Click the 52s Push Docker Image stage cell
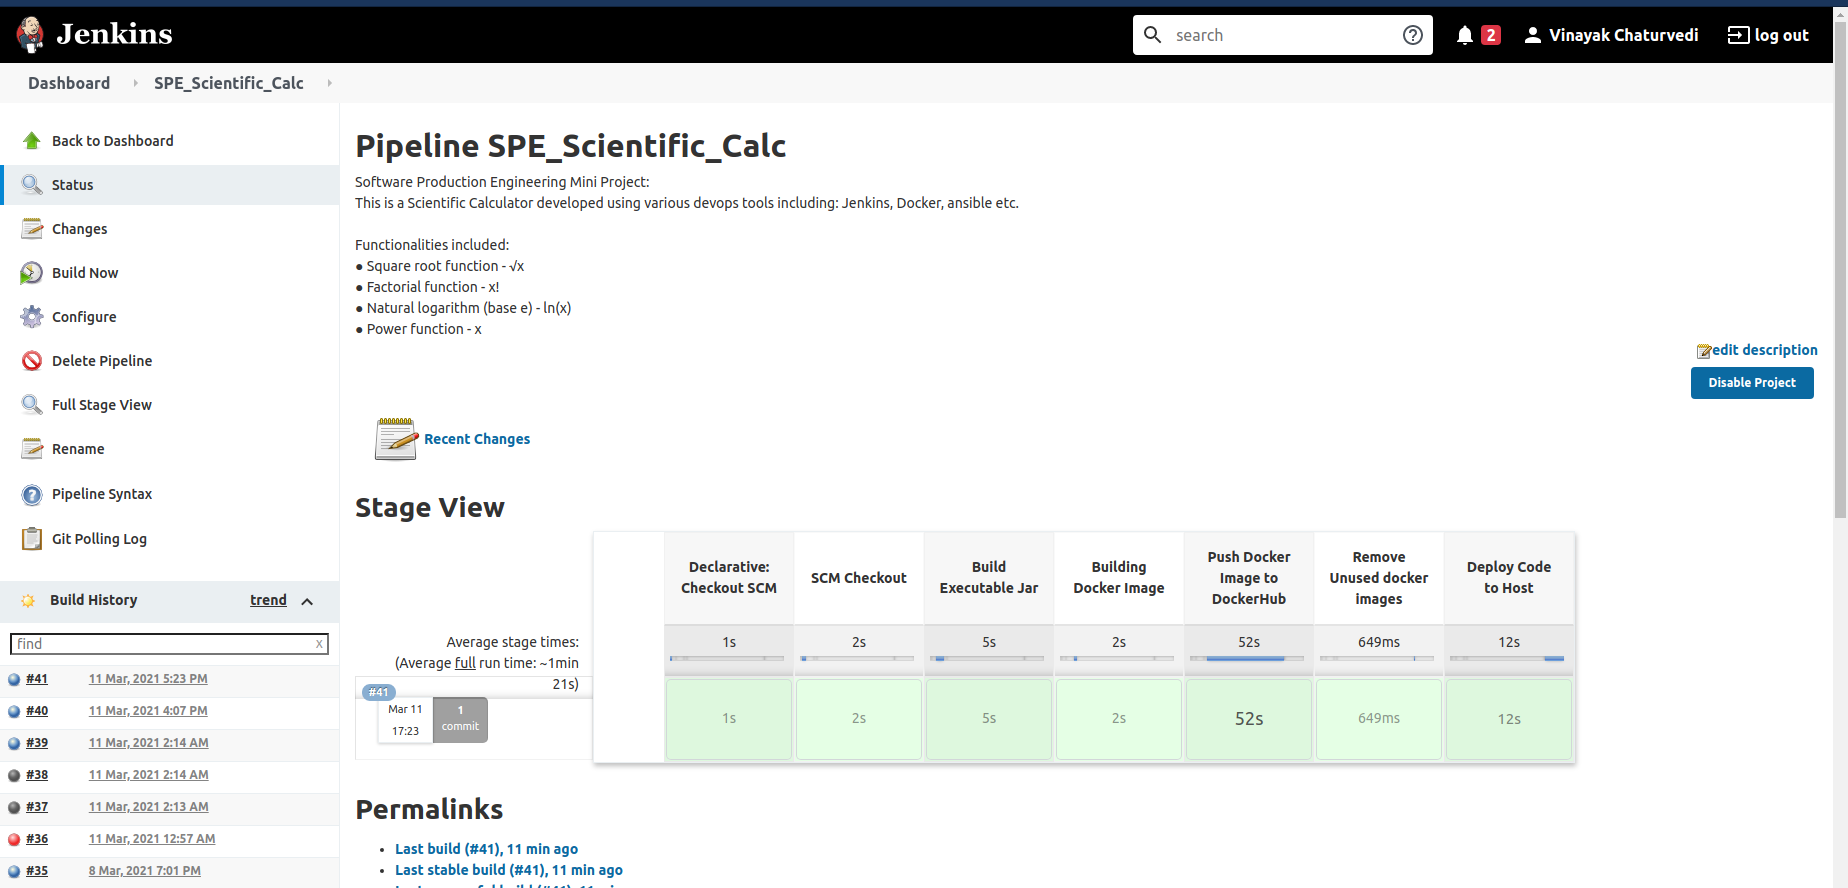Image resolution: width=1848 pixels, height=888 pixels. 1249,719
